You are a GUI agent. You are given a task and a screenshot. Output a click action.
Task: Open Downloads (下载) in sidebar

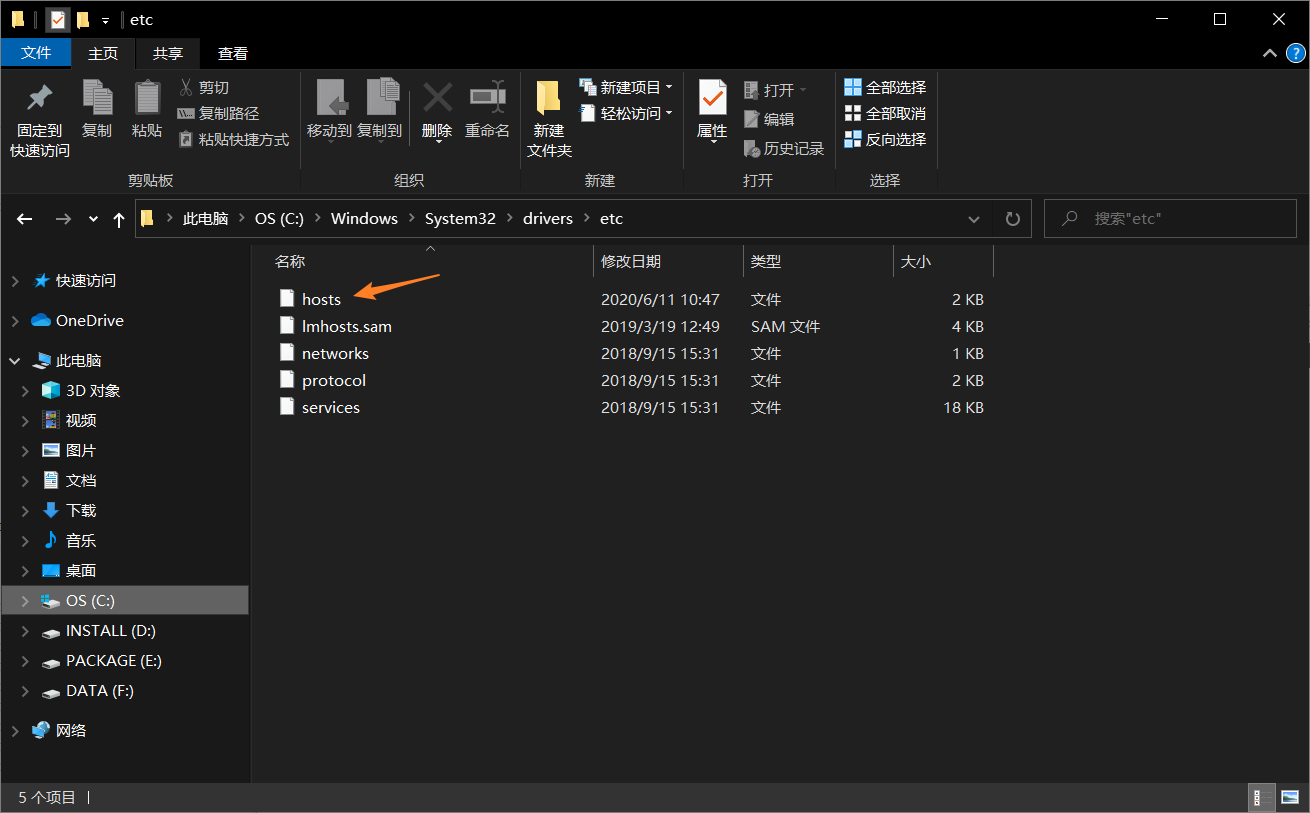click(x=81, y=511)
